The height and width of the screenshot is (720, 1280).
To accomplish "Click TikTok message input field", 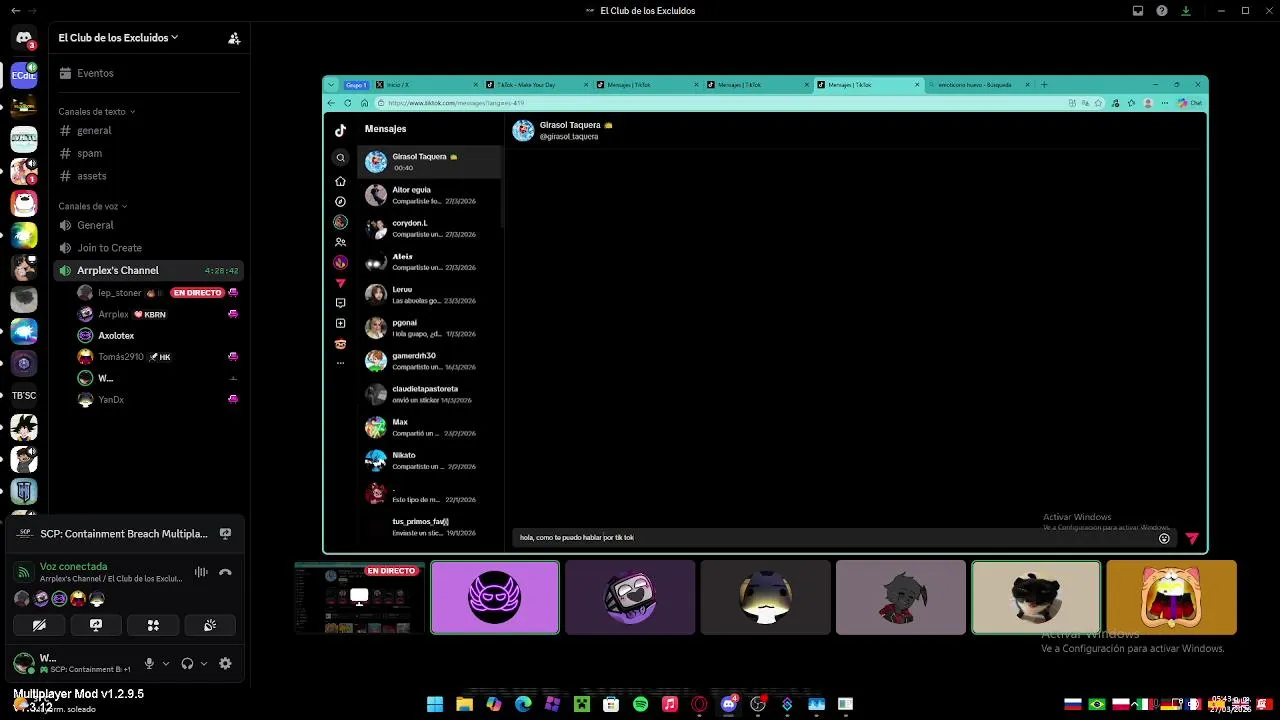I will (835, 538).
